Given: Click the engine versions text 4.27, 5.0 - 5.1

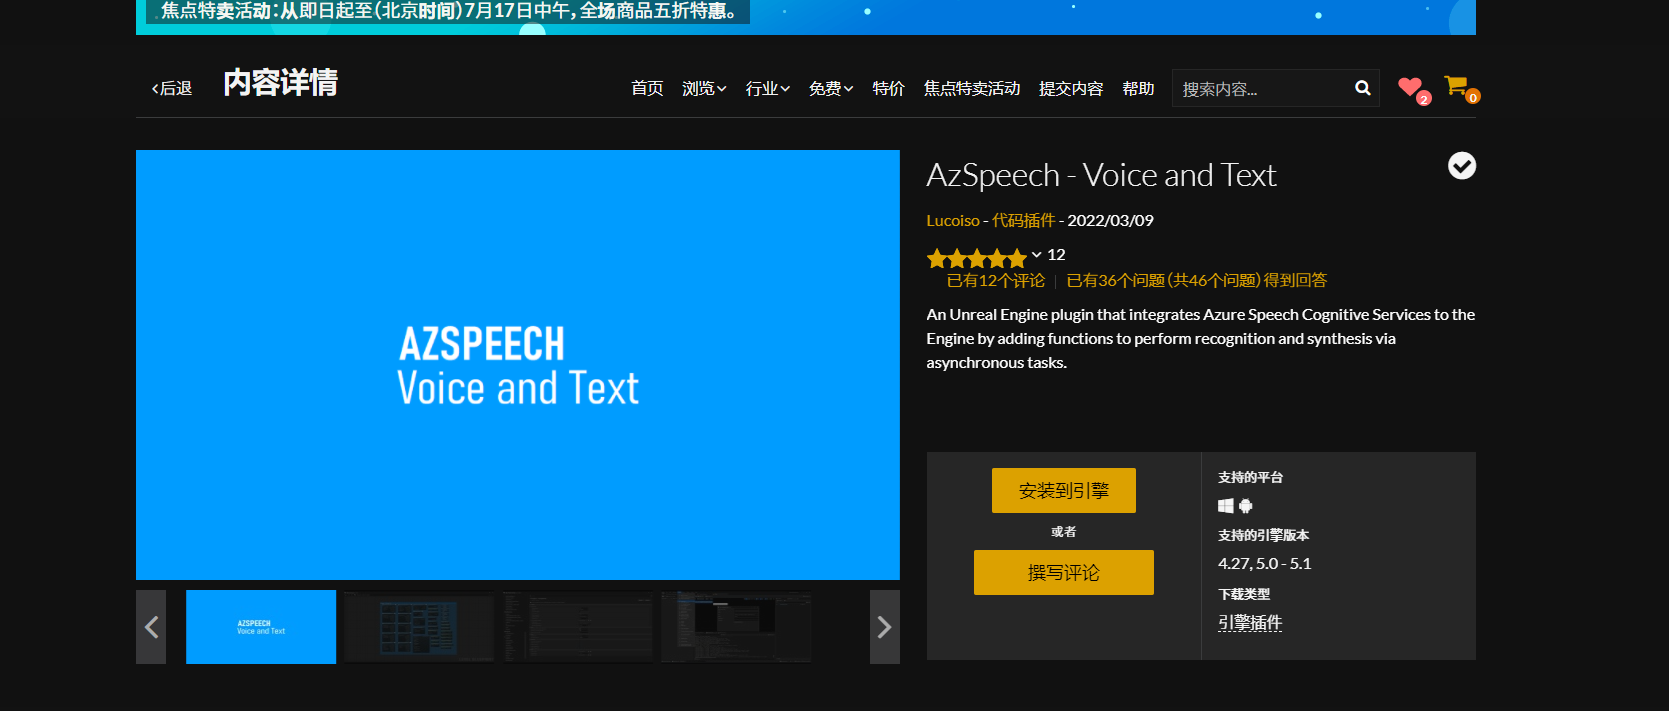Looking at the screenshot, I should [1264, 564].
